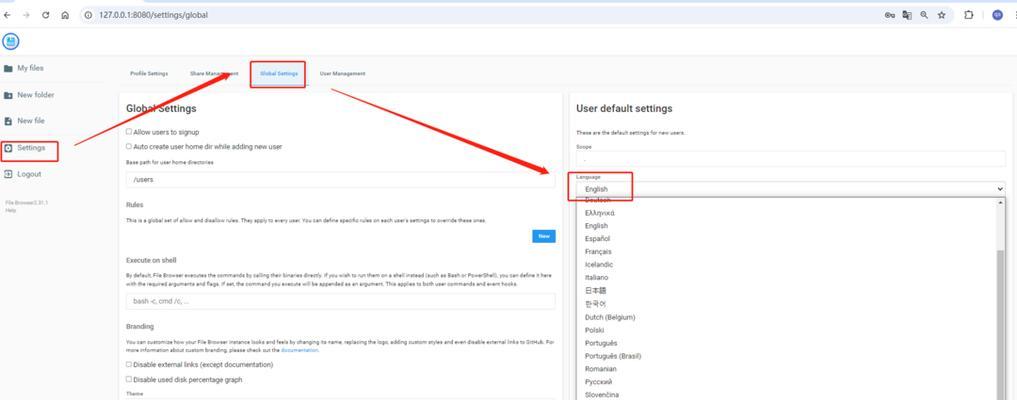Choose 日本語 language option
Viewport: 1017px width, 400px height.
(x=786, y=290)
